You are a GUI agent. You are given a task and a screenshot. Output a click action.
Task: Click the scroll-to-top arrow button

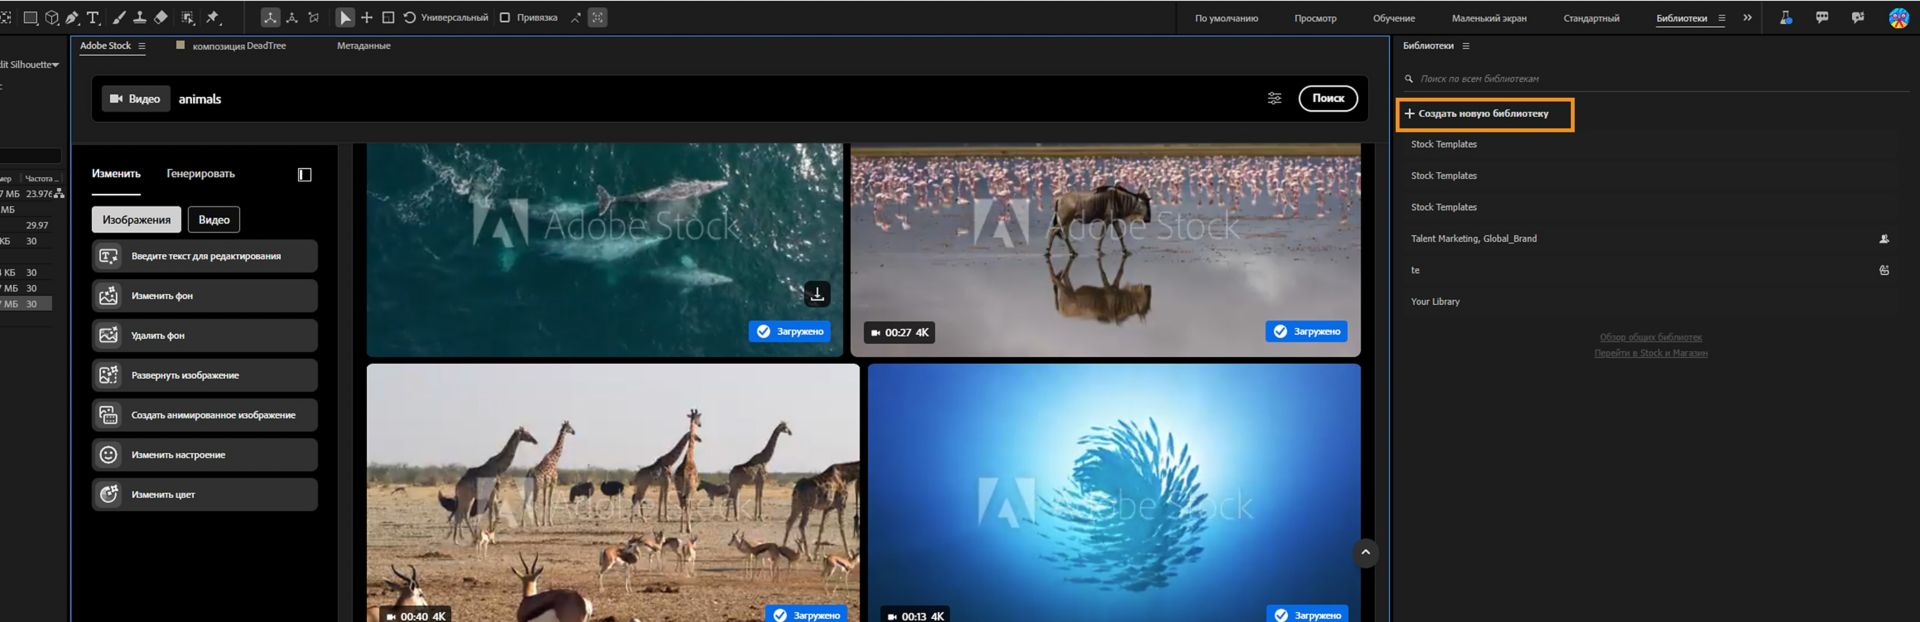pos(1365,553)
